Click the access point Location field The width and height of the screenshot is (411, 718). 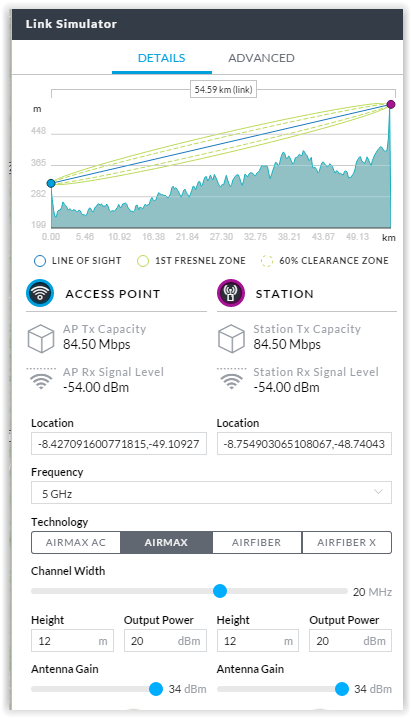pyautogui.click(x=119, y=443)
